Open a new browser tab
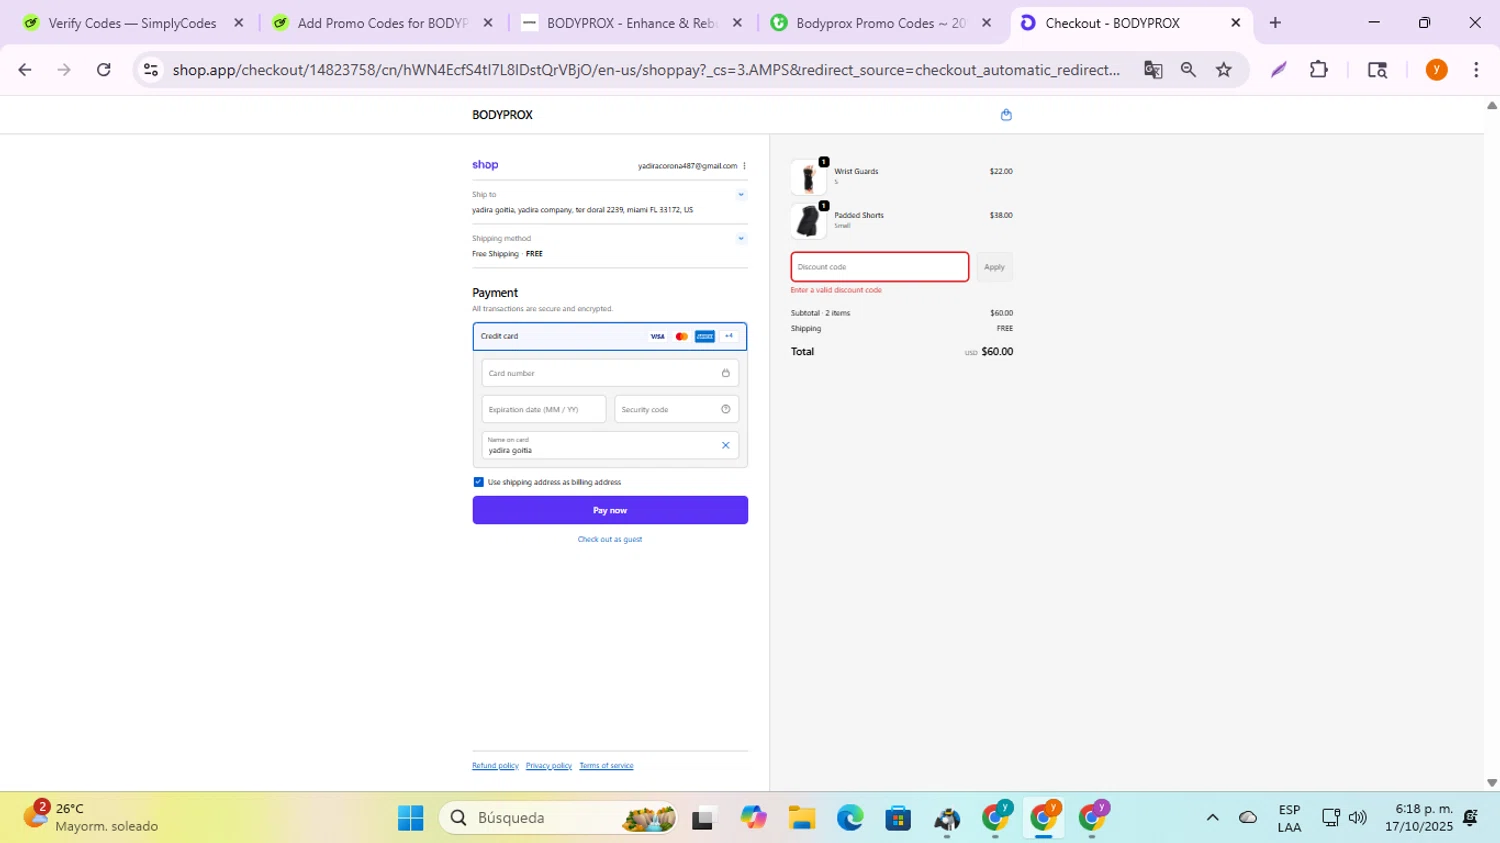The height and width of the screenshot is (843, 1500). [1275, 23]
